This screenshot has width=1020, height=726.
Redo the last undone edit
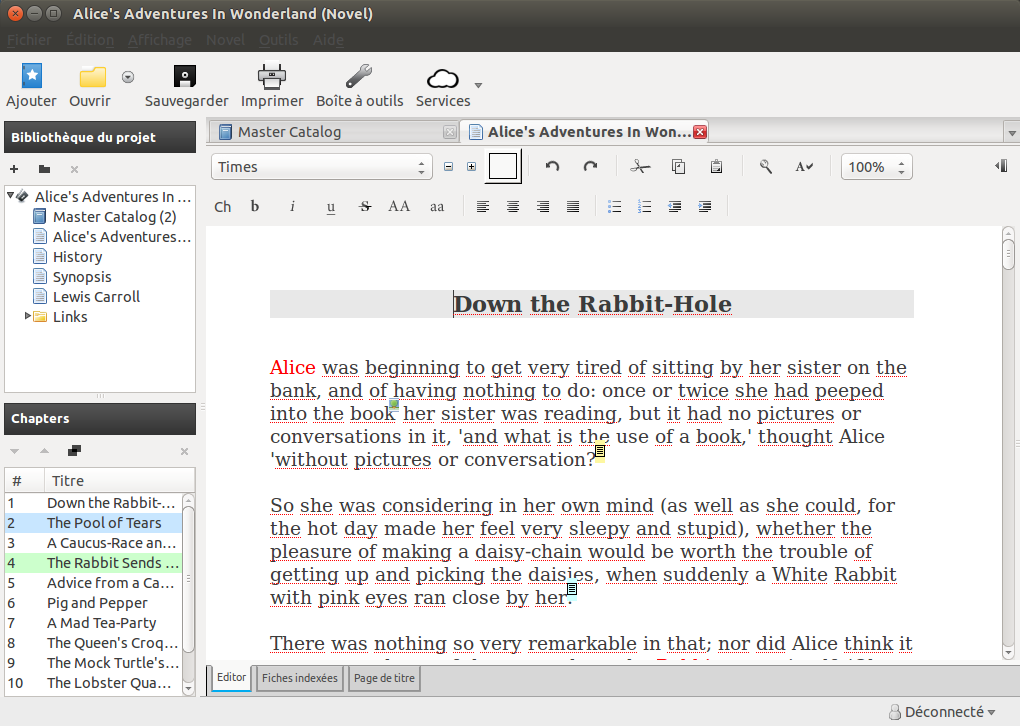coord(590,167)
